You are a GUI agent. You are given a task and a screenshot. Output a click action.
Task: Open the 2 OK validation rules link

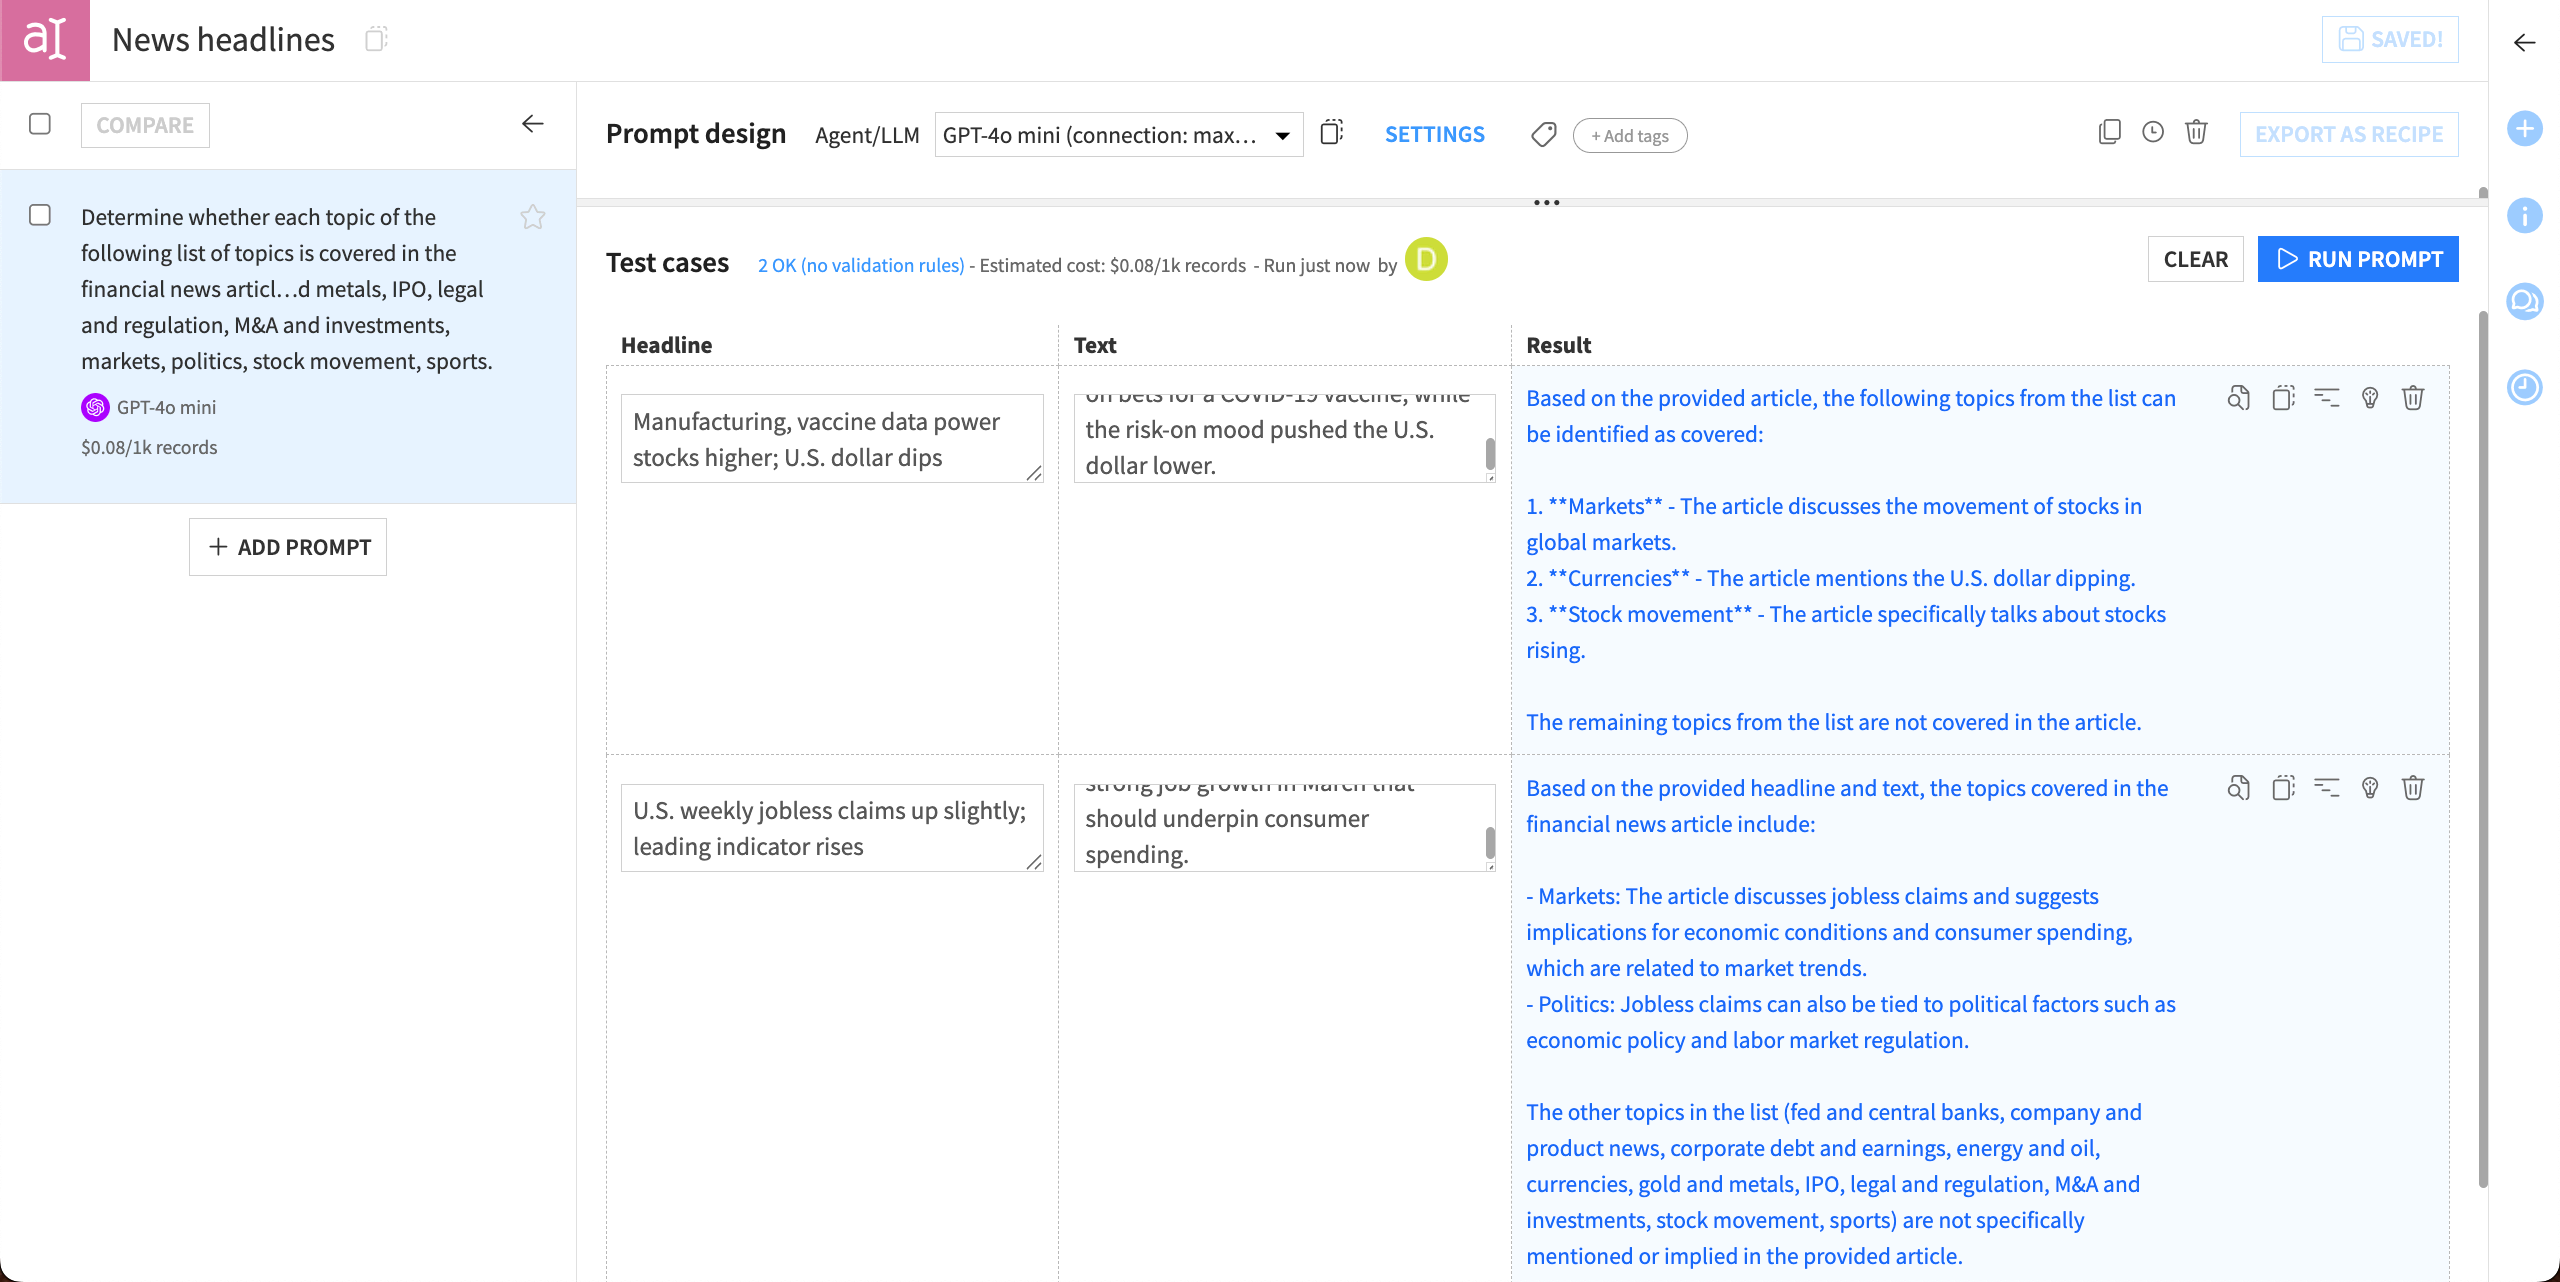click(860, 265)
